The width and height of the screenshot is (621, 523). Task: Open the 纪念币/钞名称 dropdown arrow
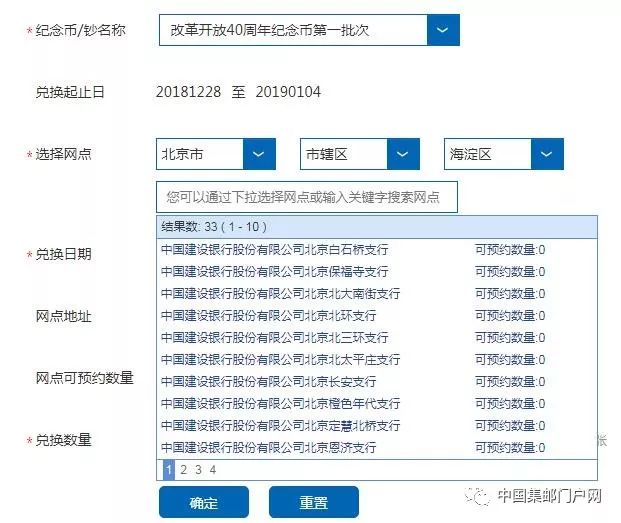pos(443,30)
